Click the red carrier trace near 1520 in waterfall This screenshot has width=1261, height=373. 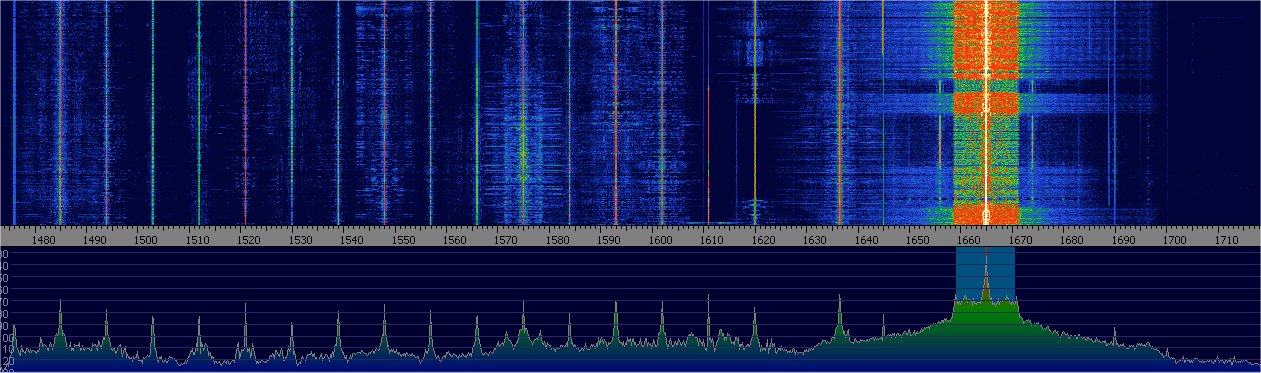245,112
